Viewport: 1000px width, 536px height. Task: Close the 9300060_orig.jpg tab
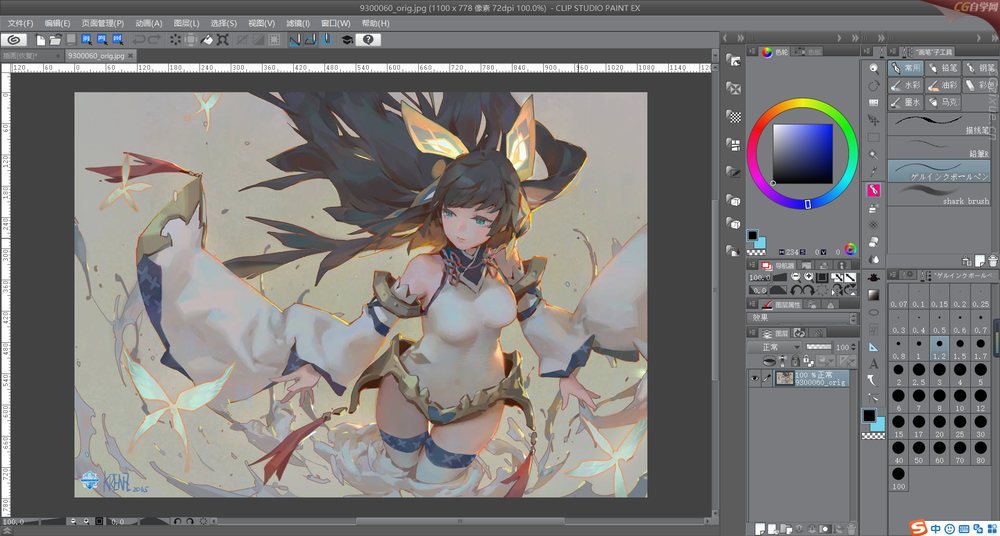[131, 56]
